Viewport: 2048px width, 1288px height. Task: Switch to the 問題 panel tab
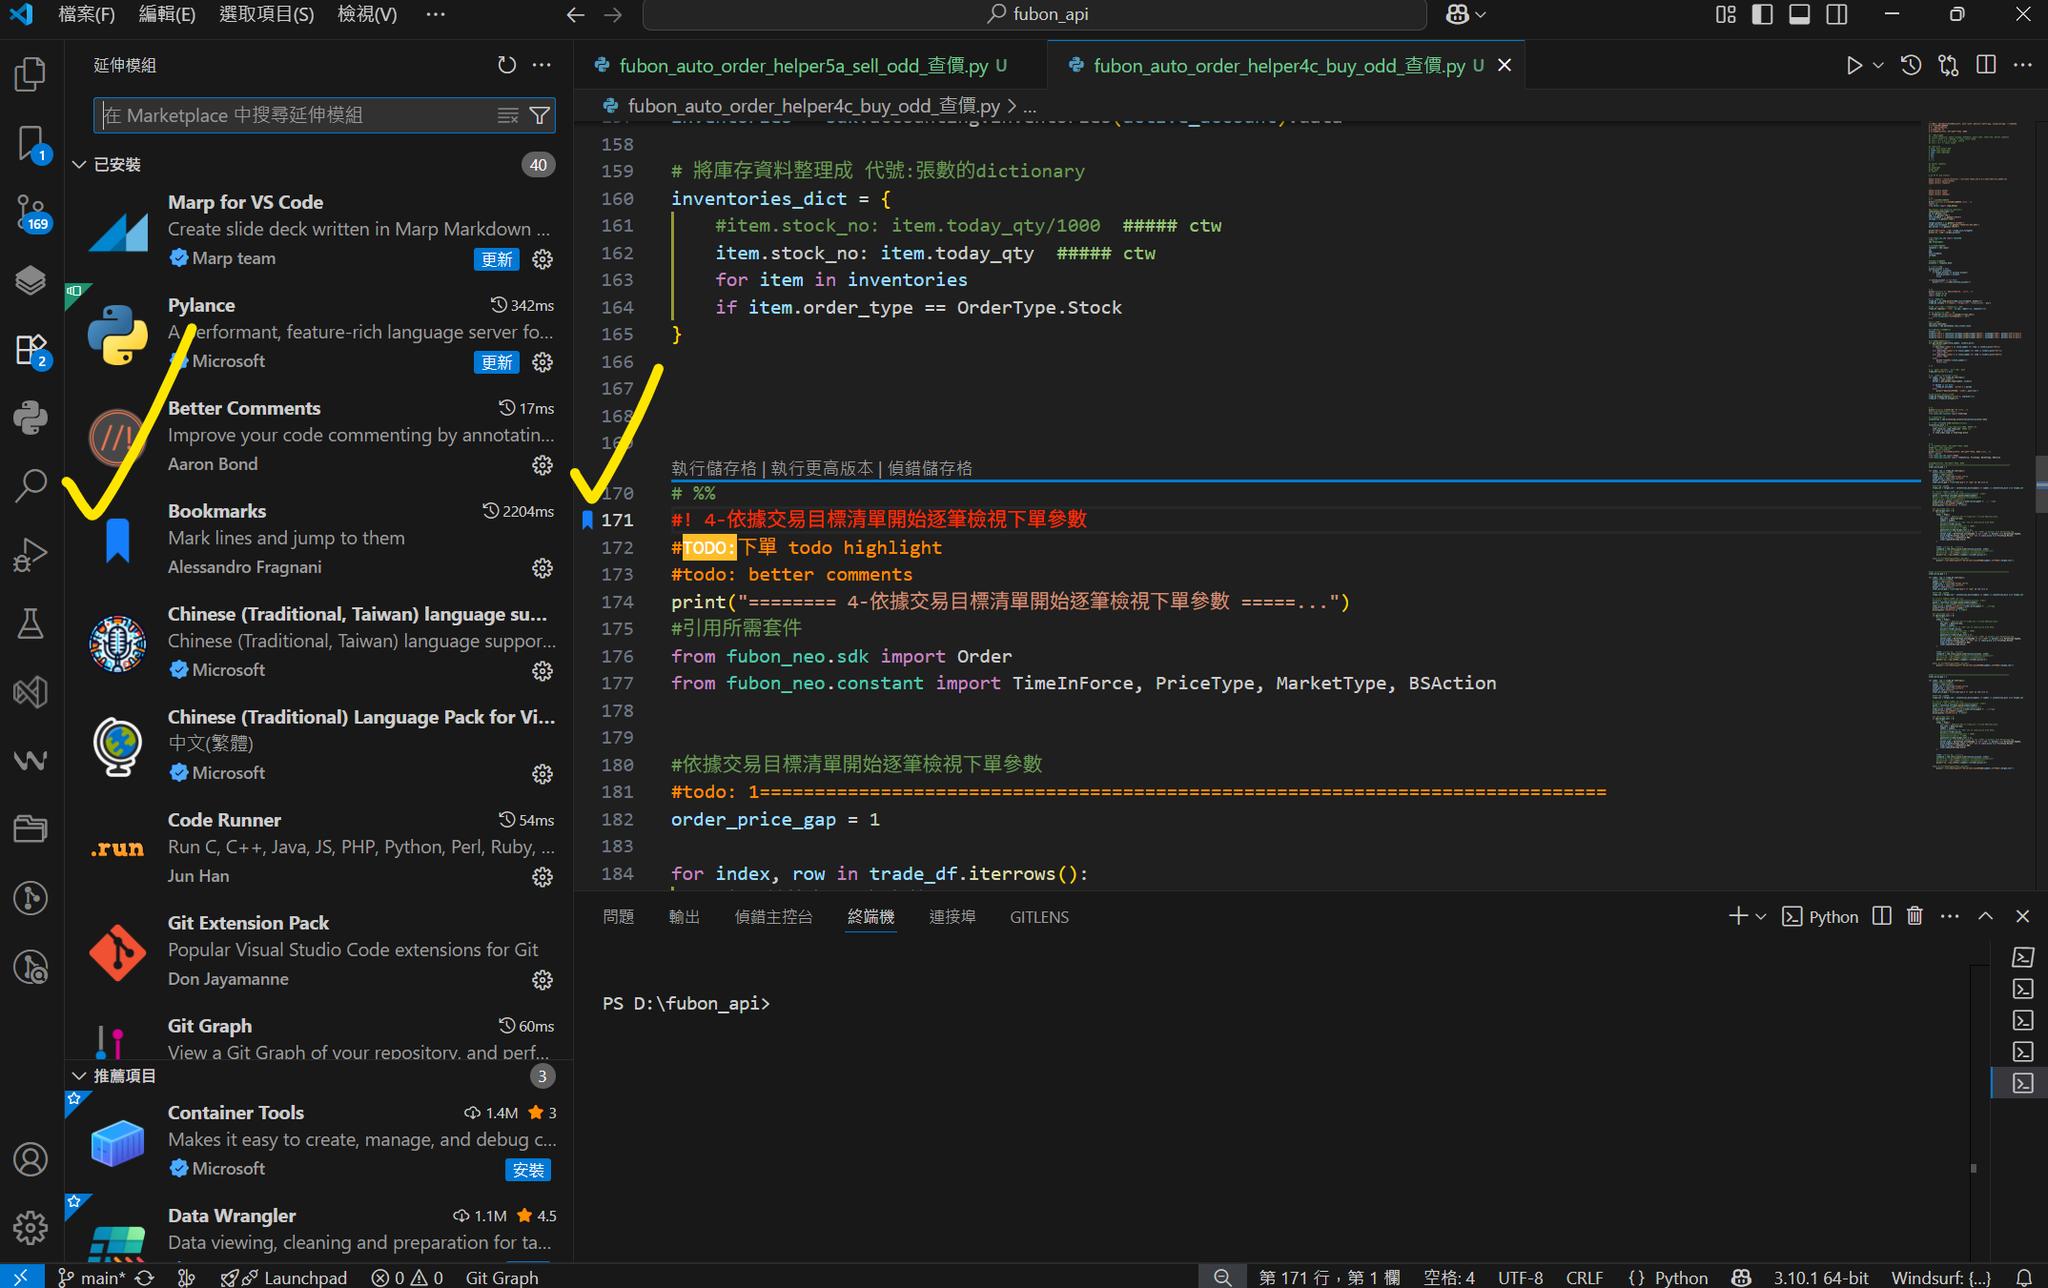tap(618, 916)
